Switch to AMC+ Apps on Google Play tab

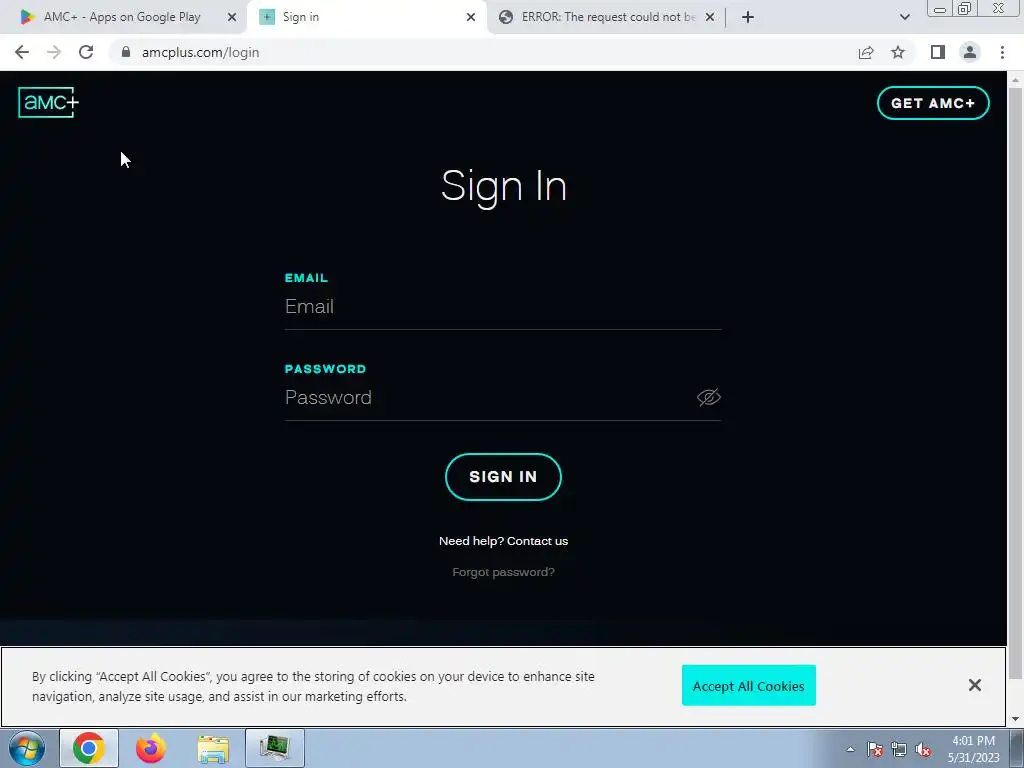tap(123, 17)
